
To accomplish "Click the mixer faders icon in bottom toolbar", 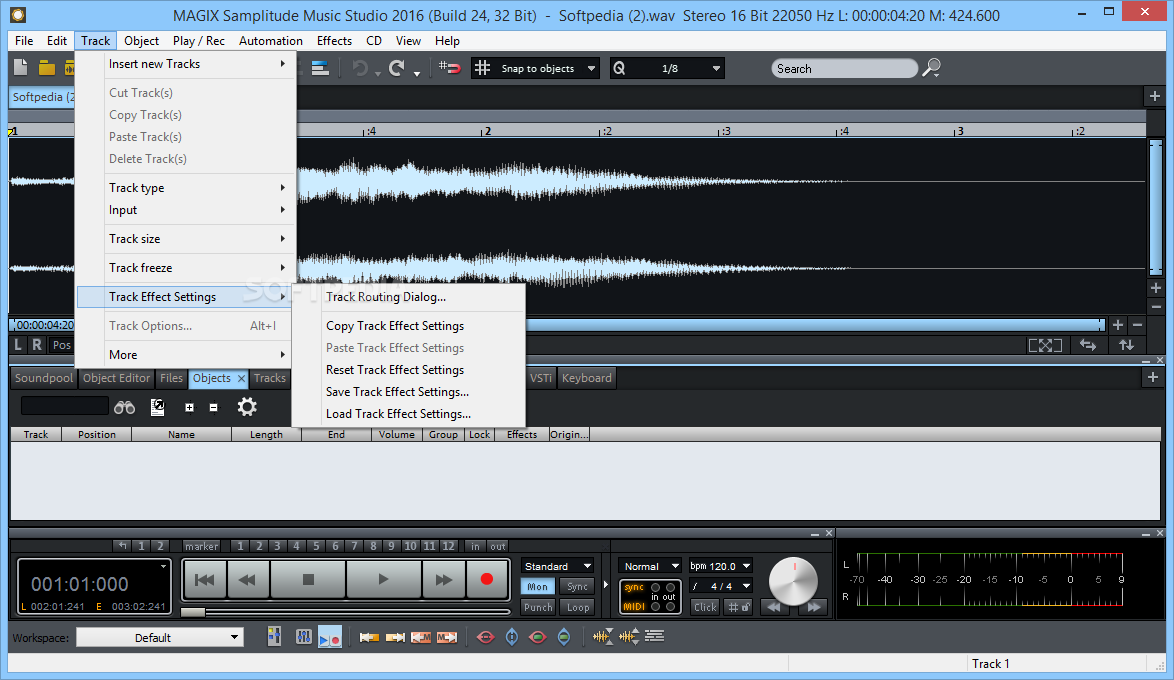I will coord(303,637).
